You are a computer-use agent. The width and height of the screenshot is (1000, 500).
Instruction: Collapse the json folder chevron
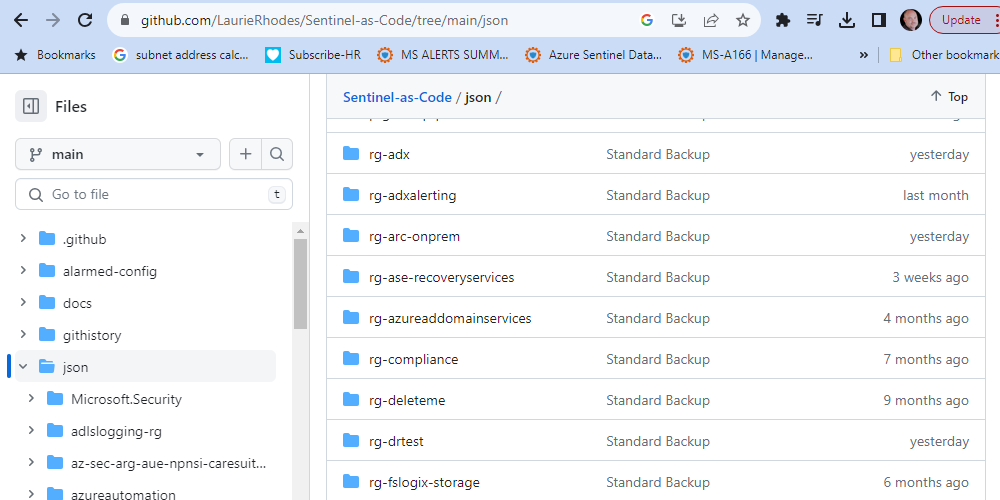coord(23,367)
